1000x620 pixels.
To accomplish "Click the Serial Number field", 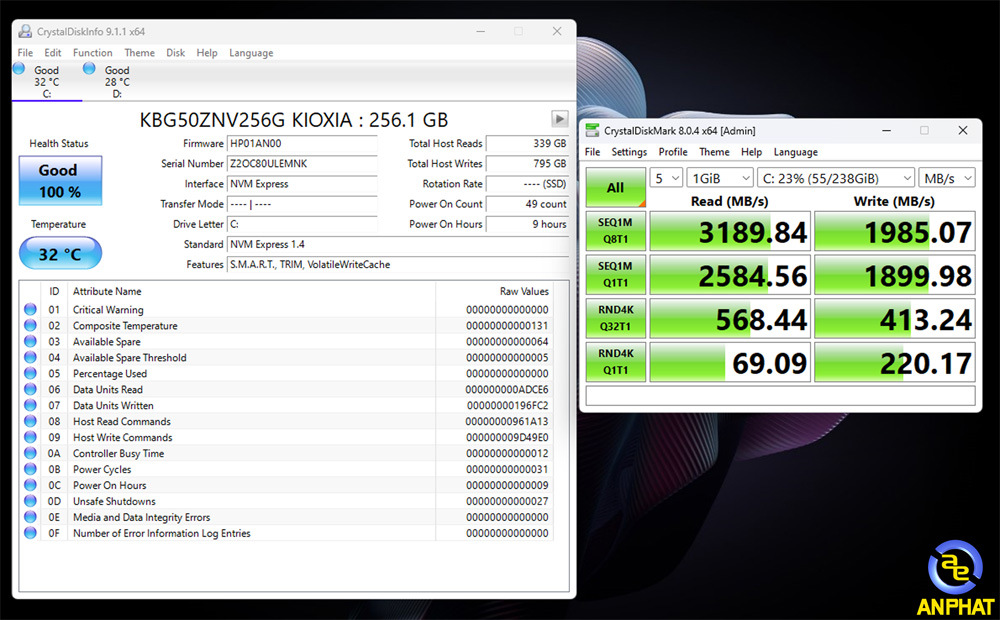I will (x=302, y=164).
